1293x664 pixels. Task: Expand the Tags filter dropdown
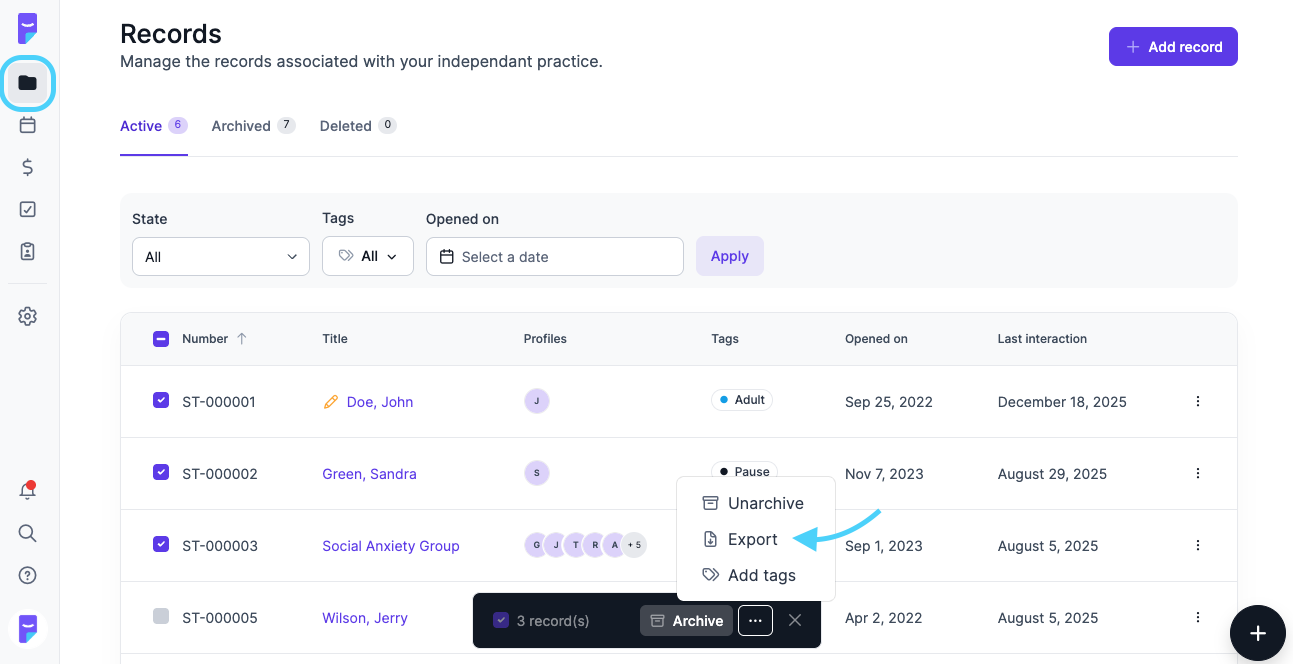click(x=368, y=257)
